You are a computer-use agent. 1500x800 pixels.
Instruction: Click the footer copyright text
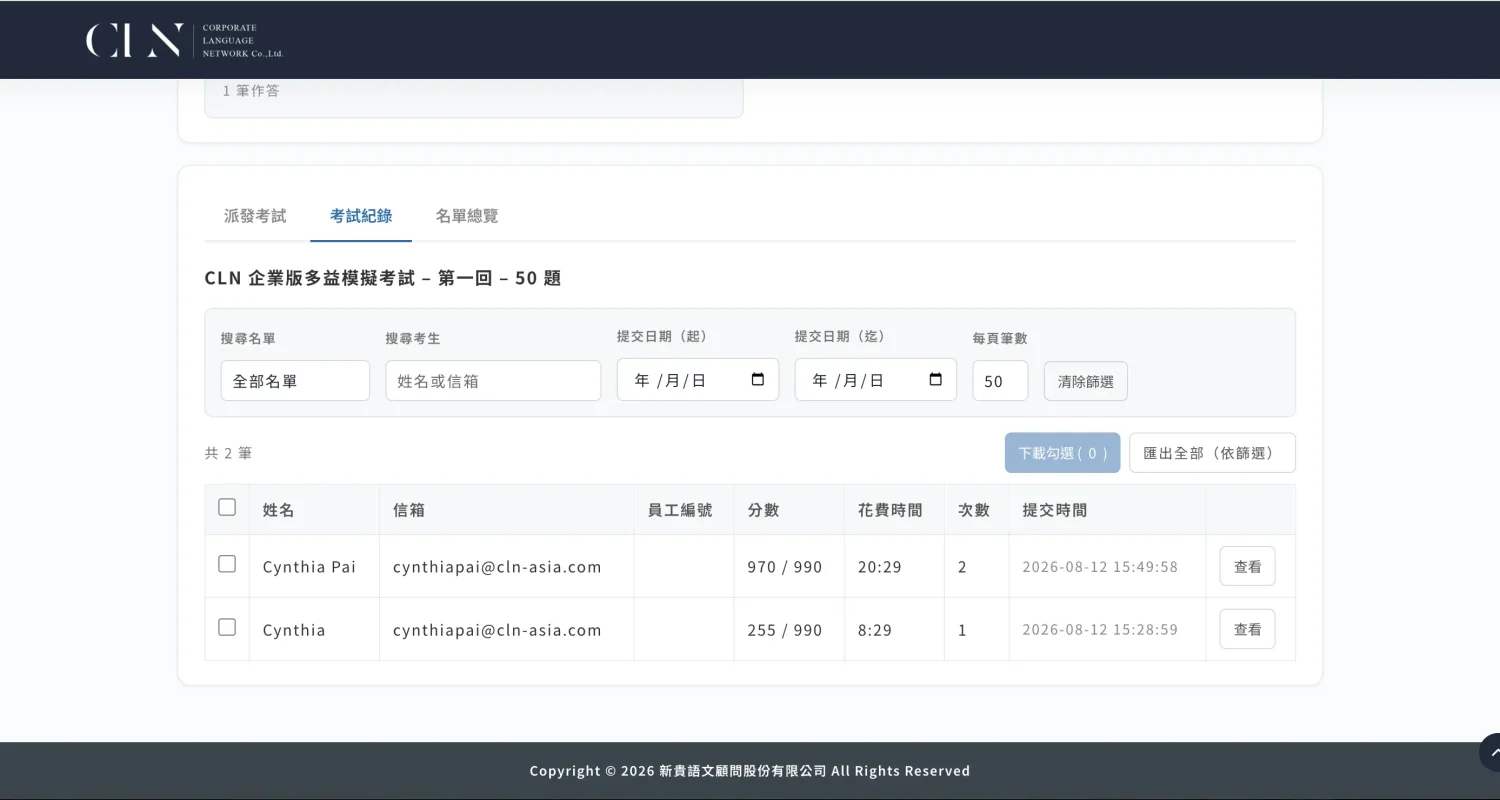[750, 771]
